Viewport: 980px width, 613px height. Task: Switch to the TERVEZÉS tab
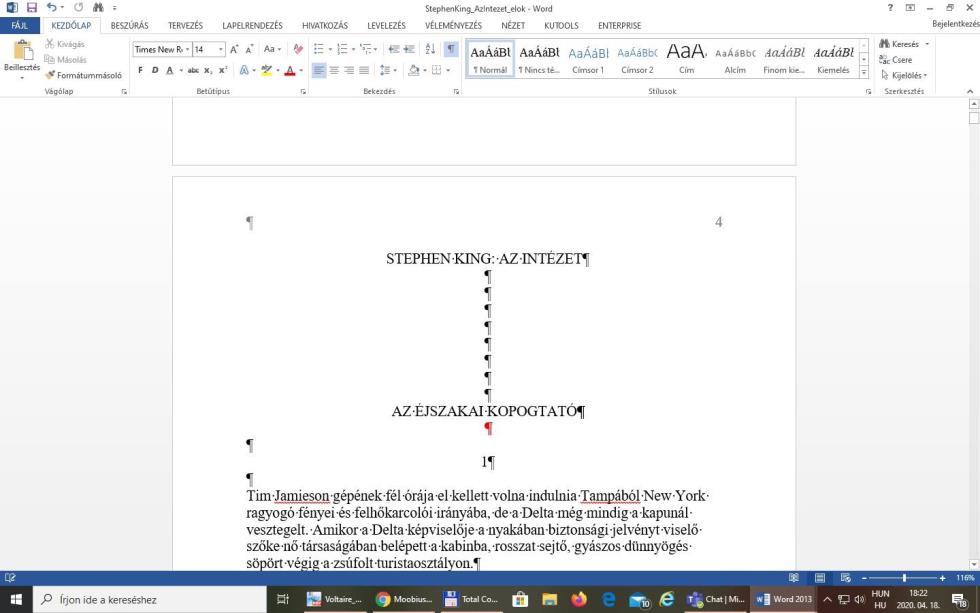click(x=185, y=26)
